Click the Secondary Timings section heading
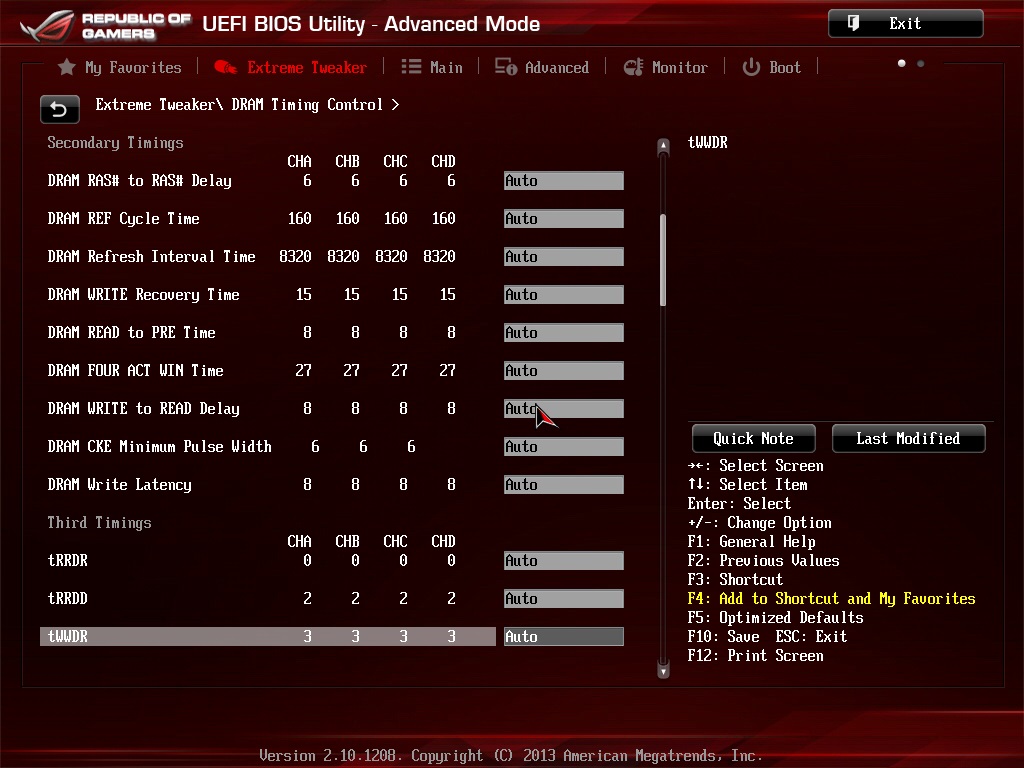This screenshot has width=1024, height=768. click(116, 143)
